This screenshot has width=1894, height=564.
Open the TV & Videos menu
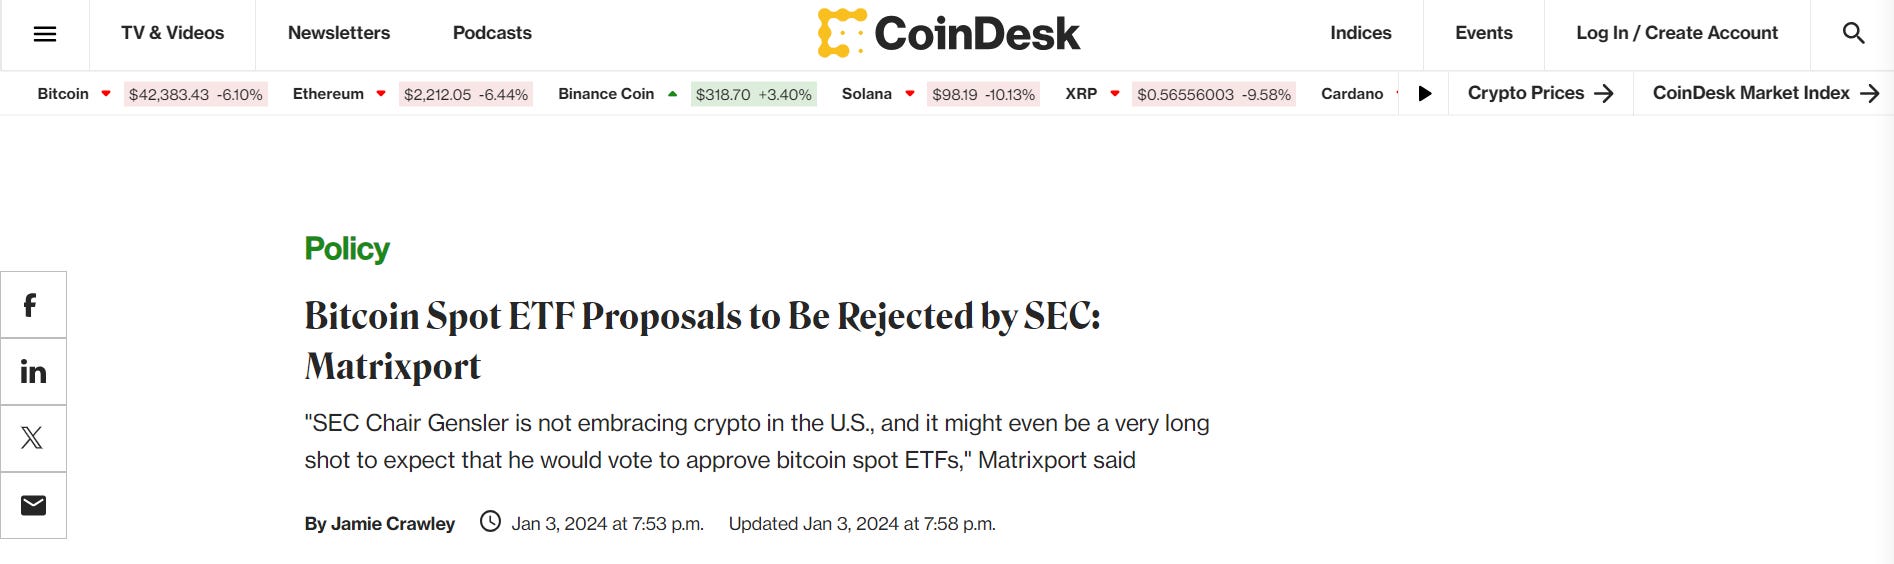172,33
